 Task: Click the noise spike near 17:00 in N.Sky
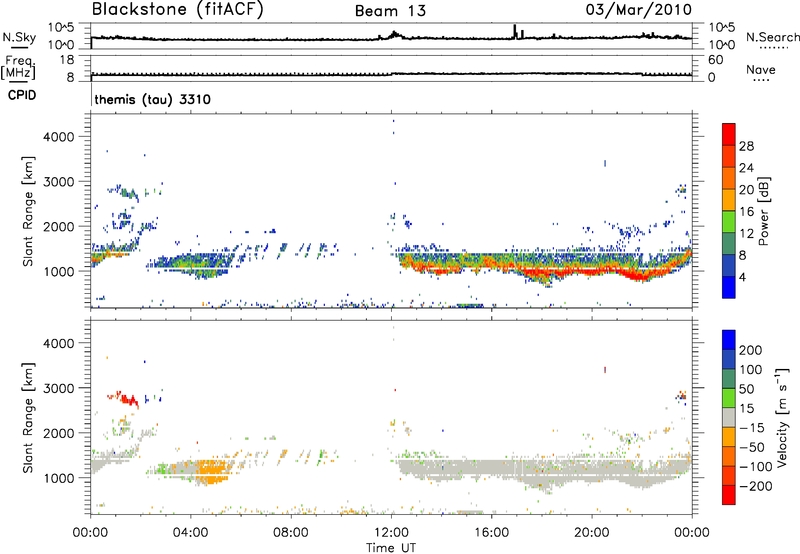coord(515,32)
